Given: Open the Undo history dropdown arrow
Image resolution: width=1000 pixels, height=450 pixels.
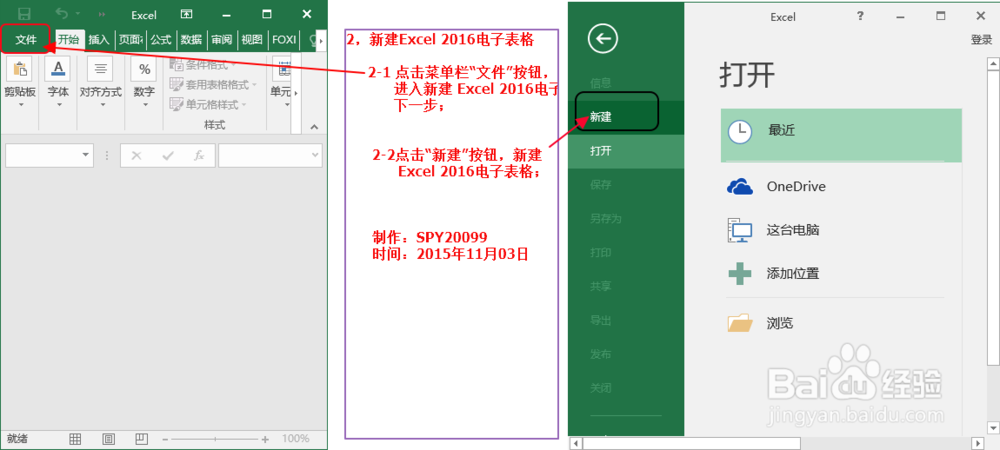Looking at the screenshot, I should coord(78,14).
